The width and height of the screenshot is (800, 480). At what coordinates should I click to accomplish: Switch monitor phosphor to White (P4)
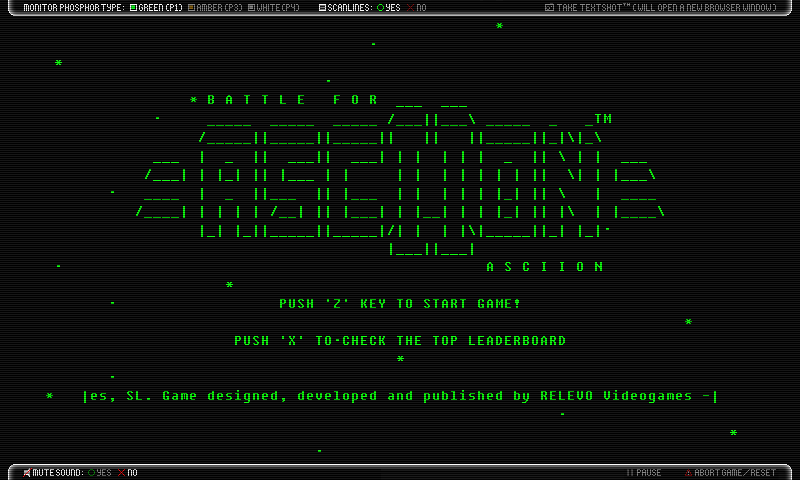273,8
